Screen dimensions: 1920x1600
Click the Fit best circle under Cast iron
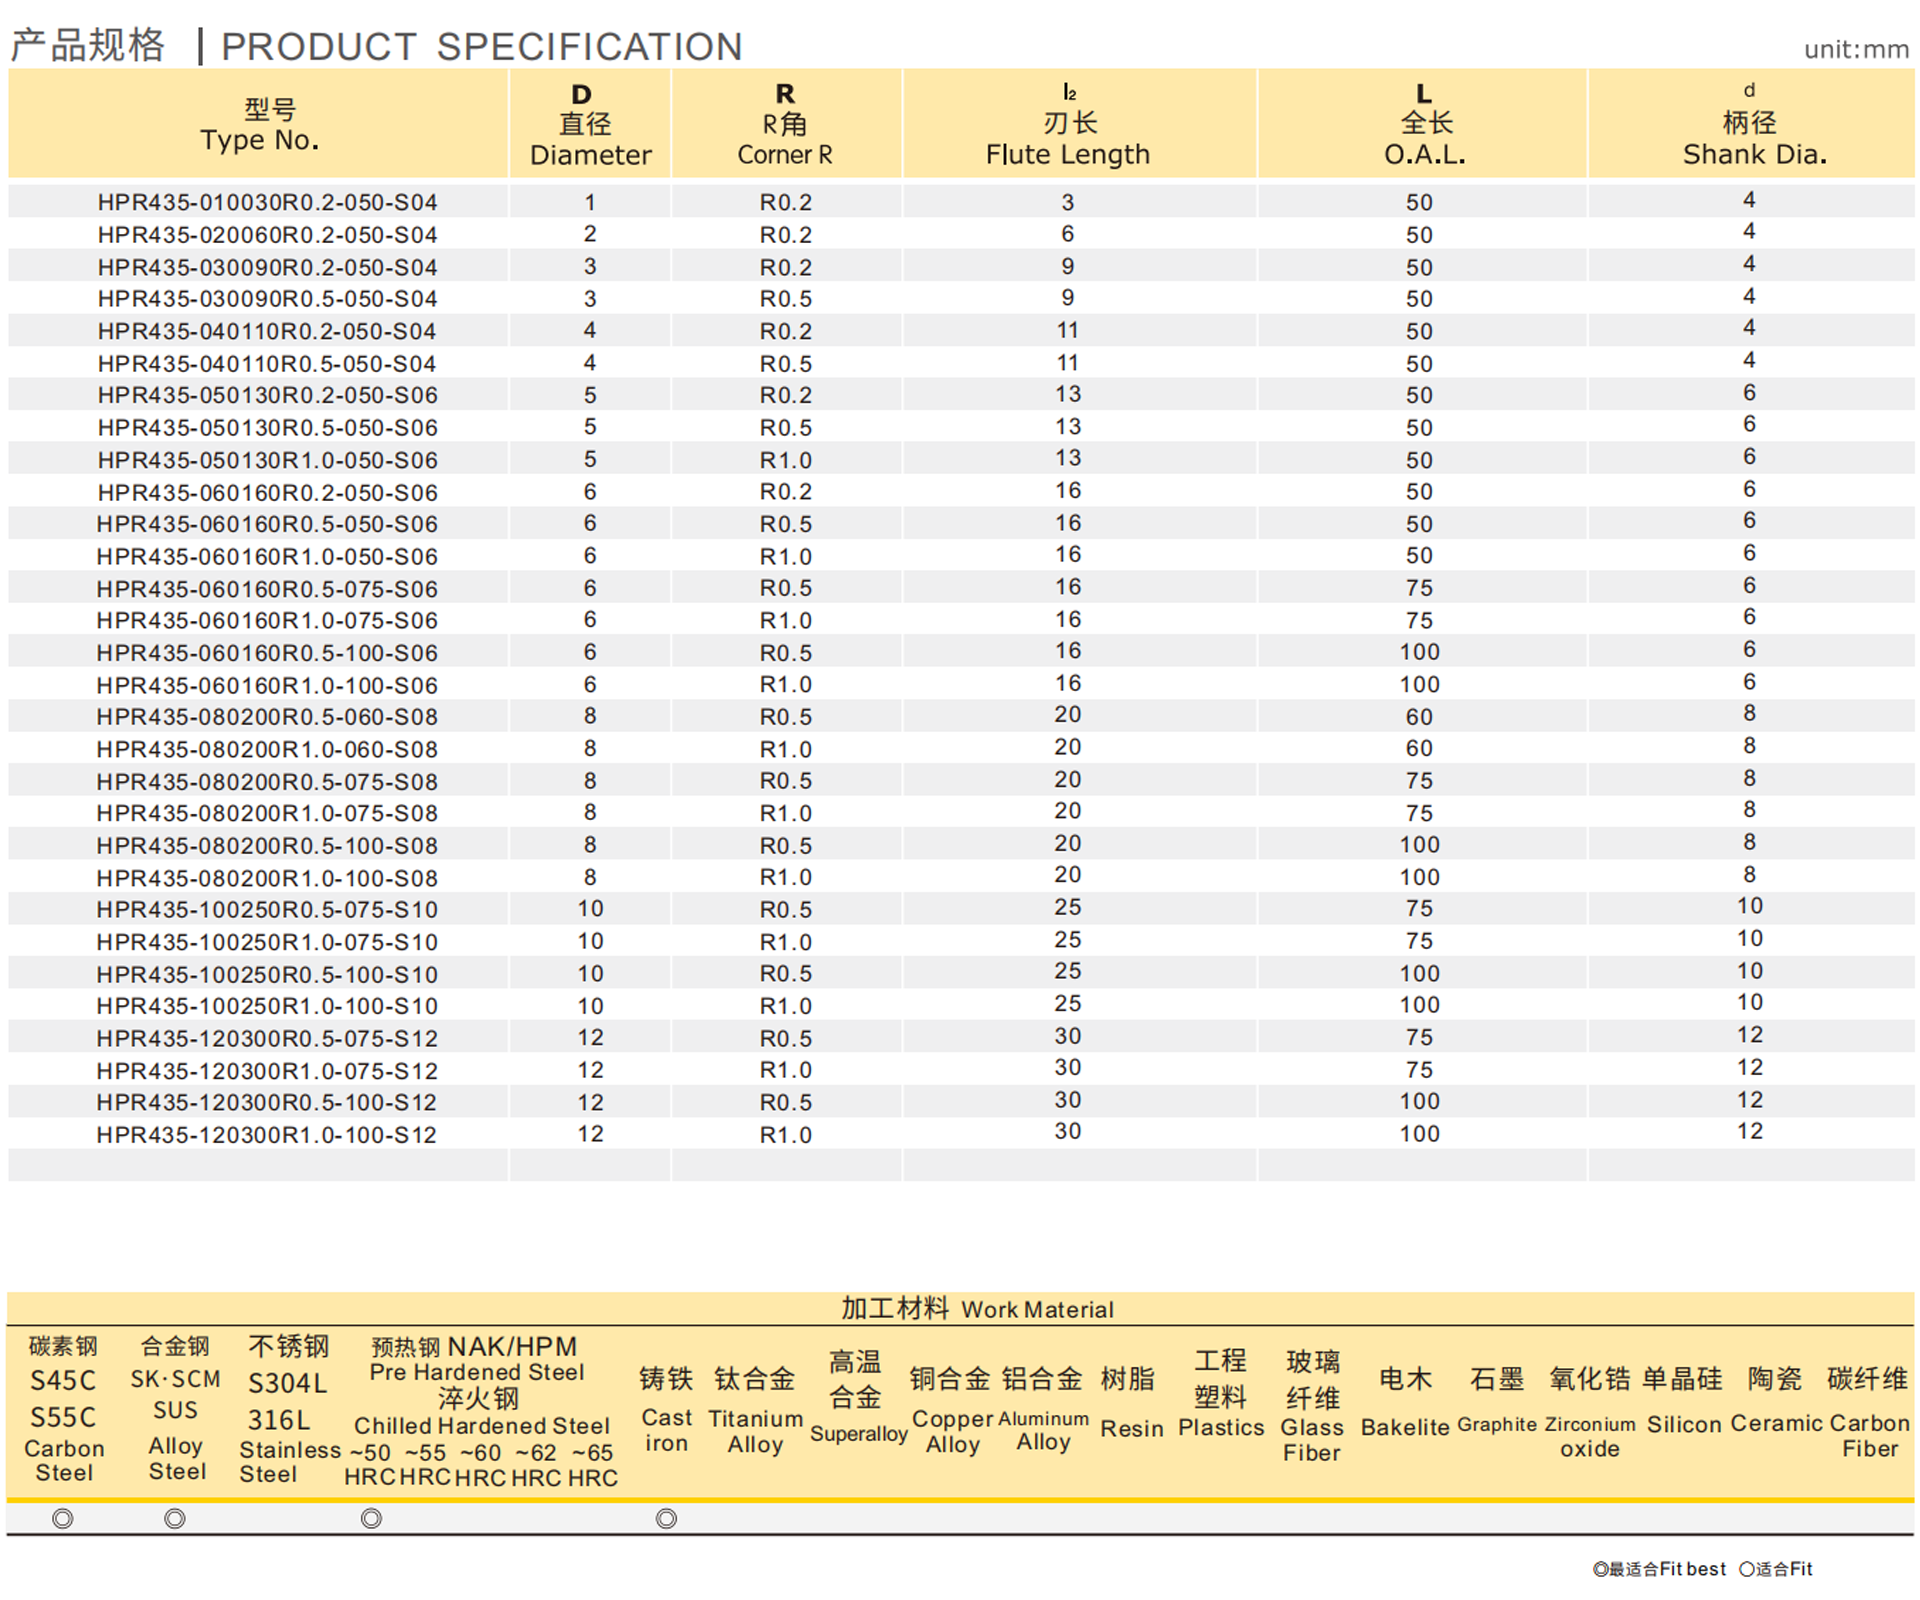click(x=667, y=1519)
